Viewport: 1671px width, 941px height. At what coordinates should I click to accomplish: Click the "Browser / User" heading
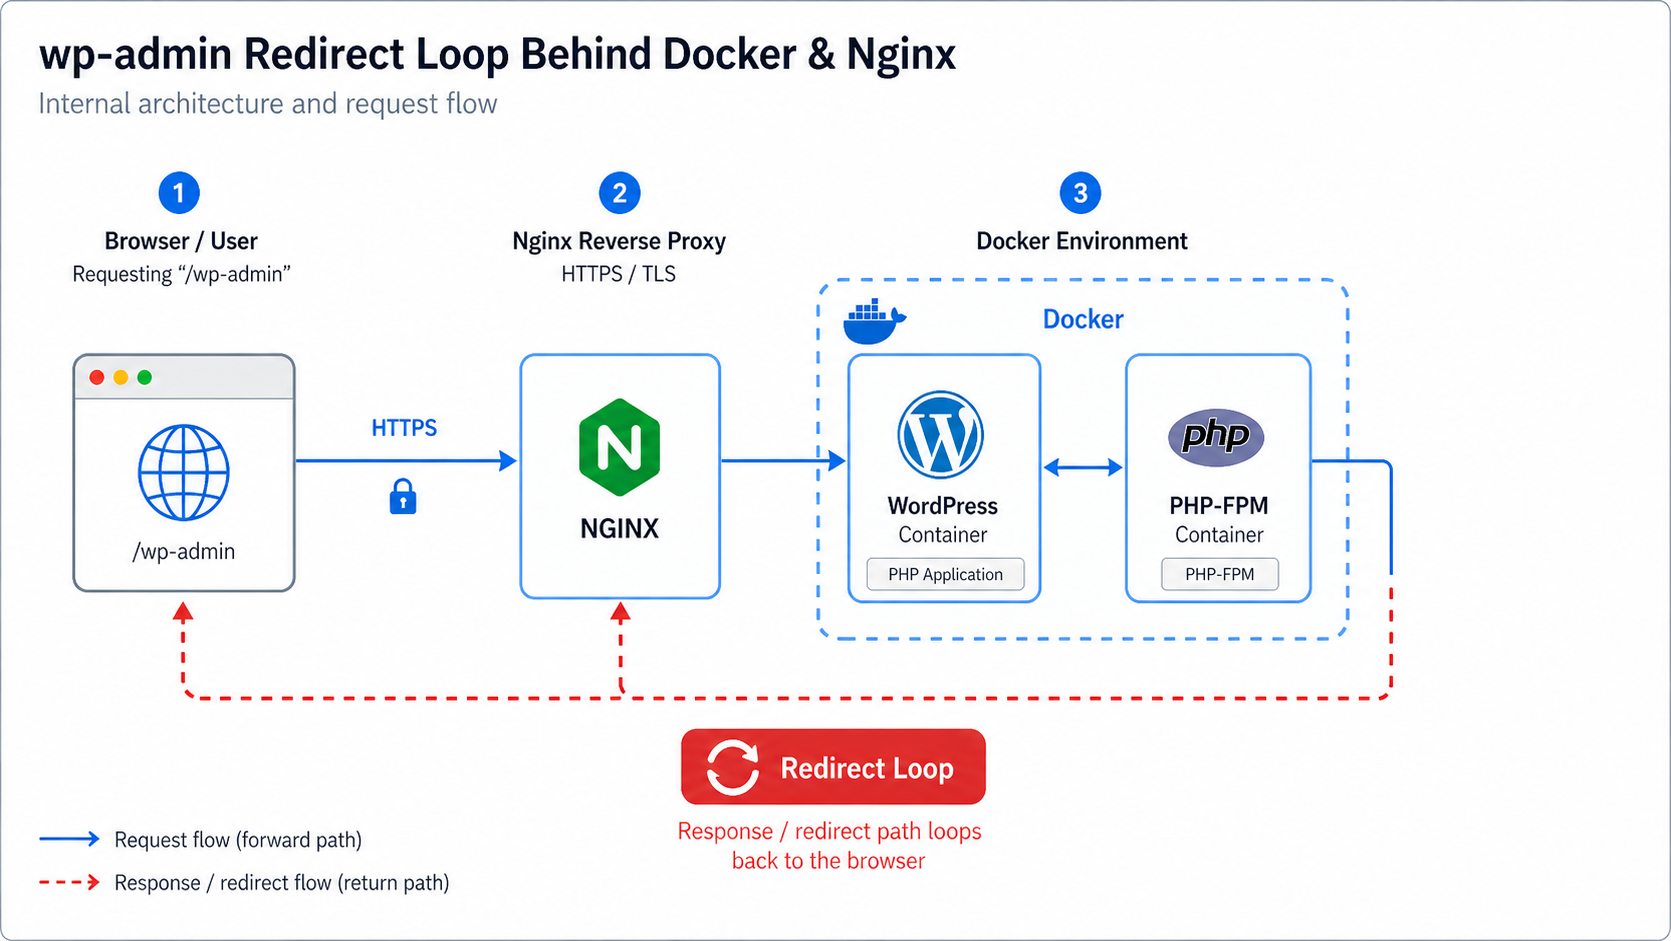point(181,241)
